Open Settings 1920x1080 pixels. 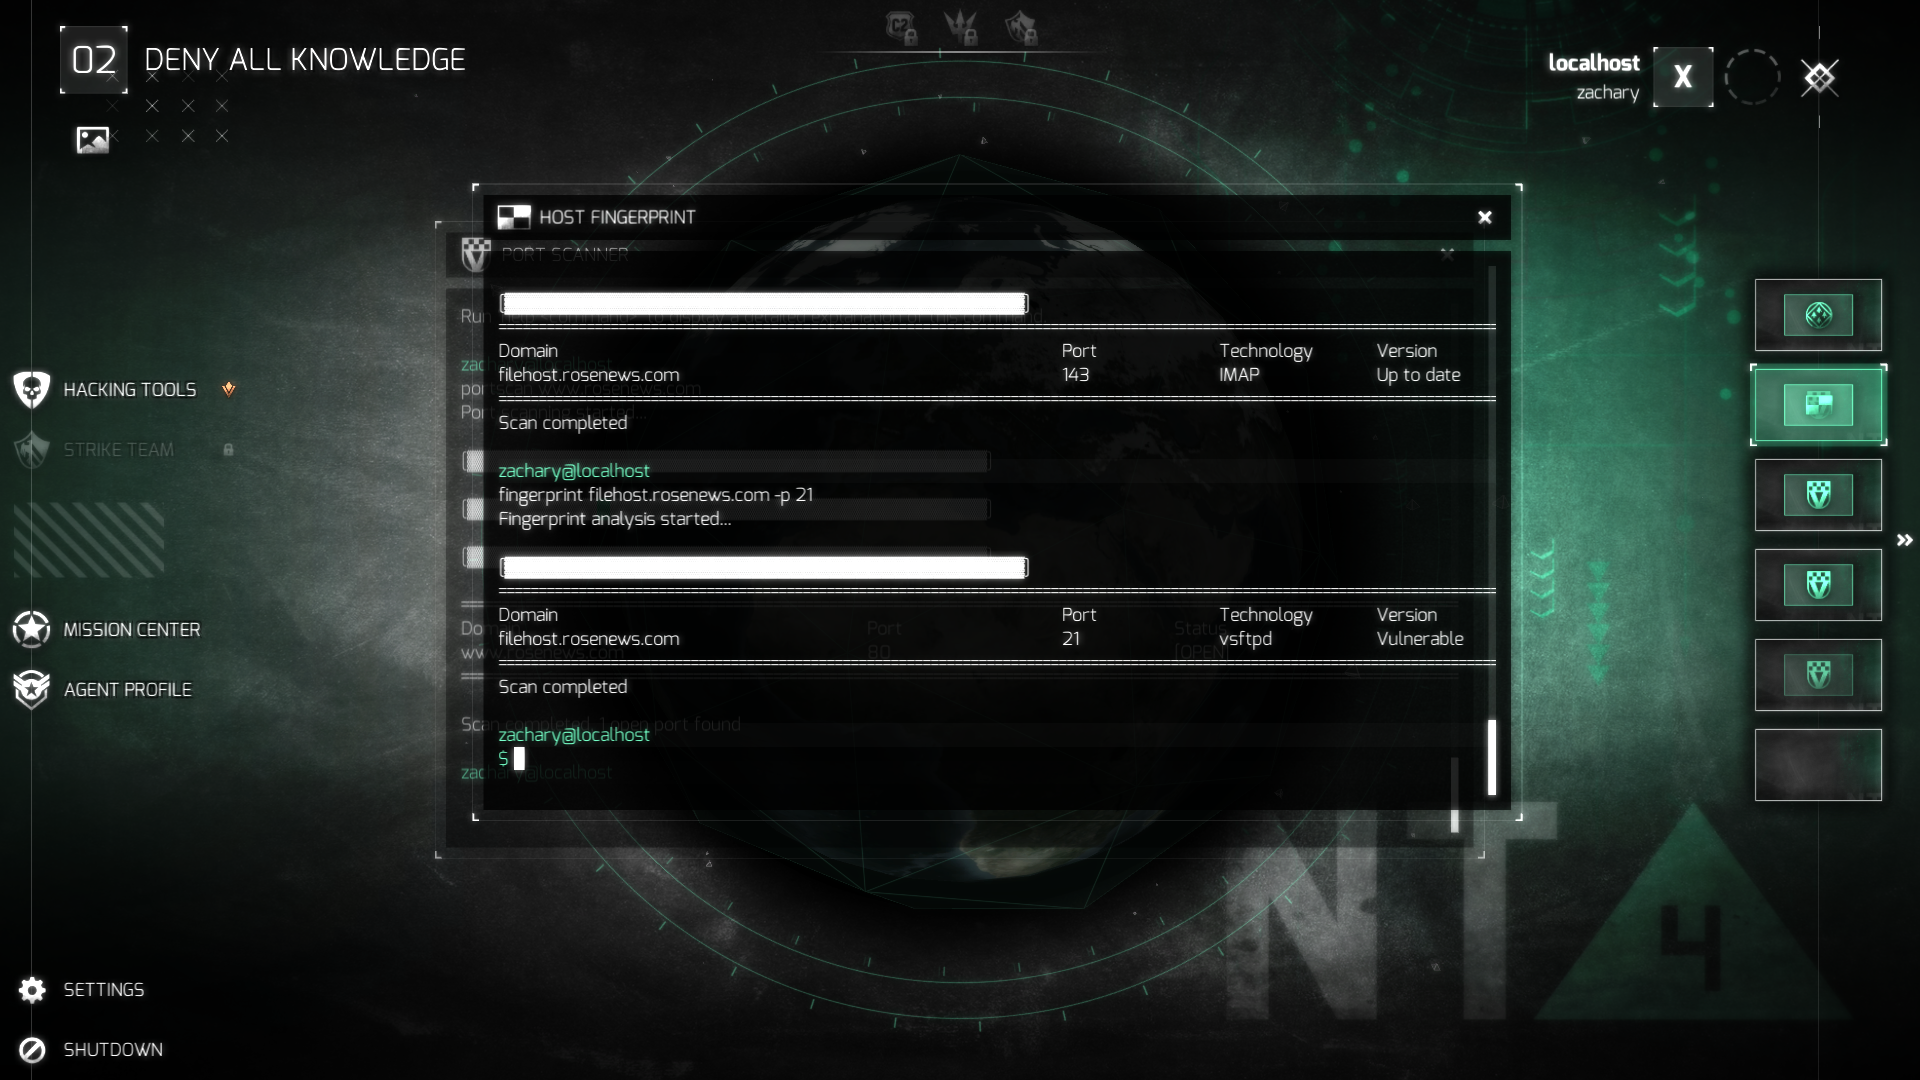point(103,990)
